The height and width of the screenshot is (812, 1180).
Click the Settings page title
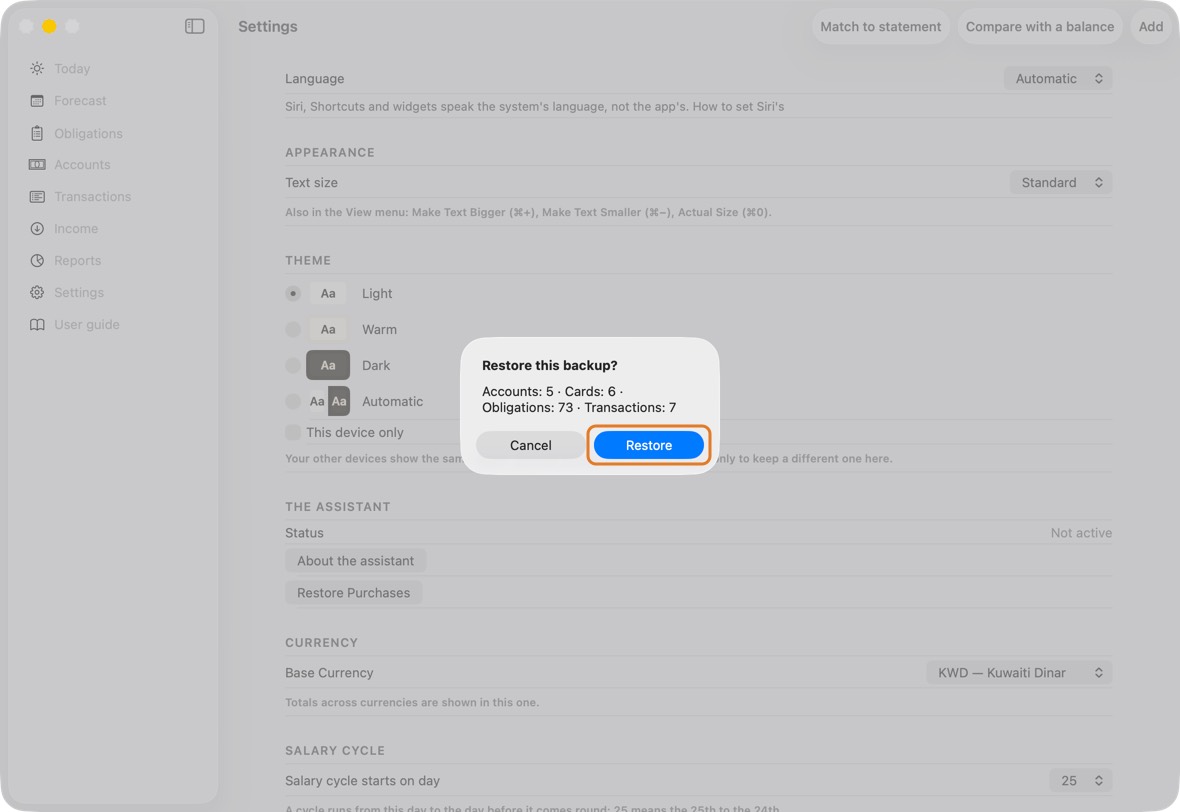(268, 26)
